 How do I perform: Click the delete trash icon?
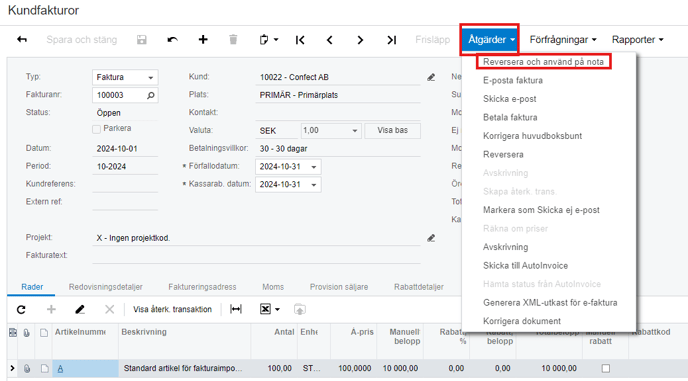(233, 40)
